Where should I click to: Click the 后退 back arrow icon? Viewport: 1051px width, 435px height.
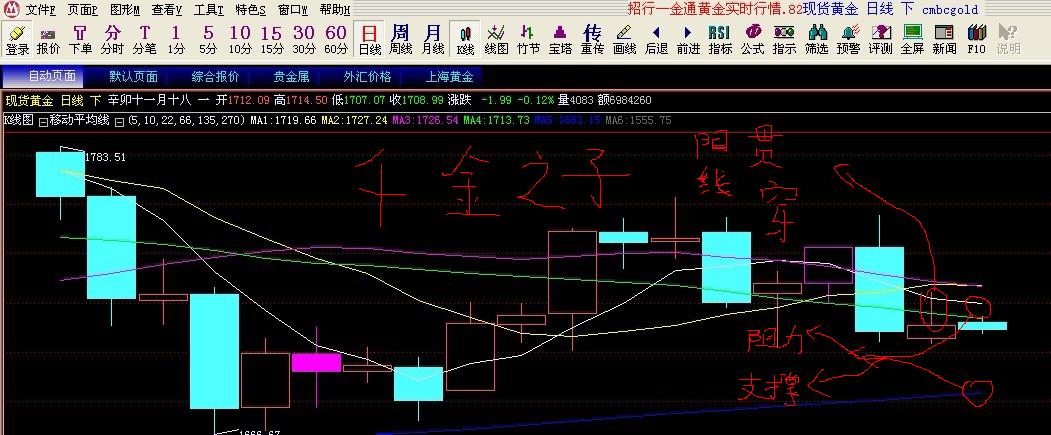tap(656, 40)
